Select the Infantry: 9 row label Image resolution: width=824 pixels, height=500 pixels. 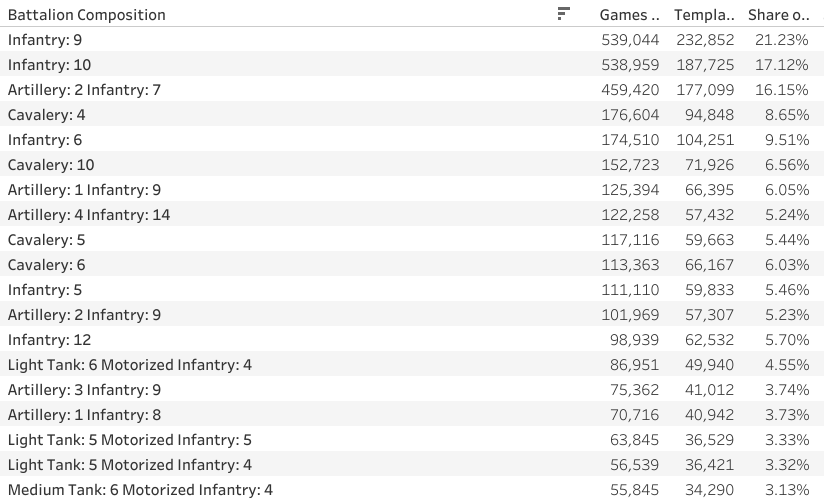click(x=44, y=40)
